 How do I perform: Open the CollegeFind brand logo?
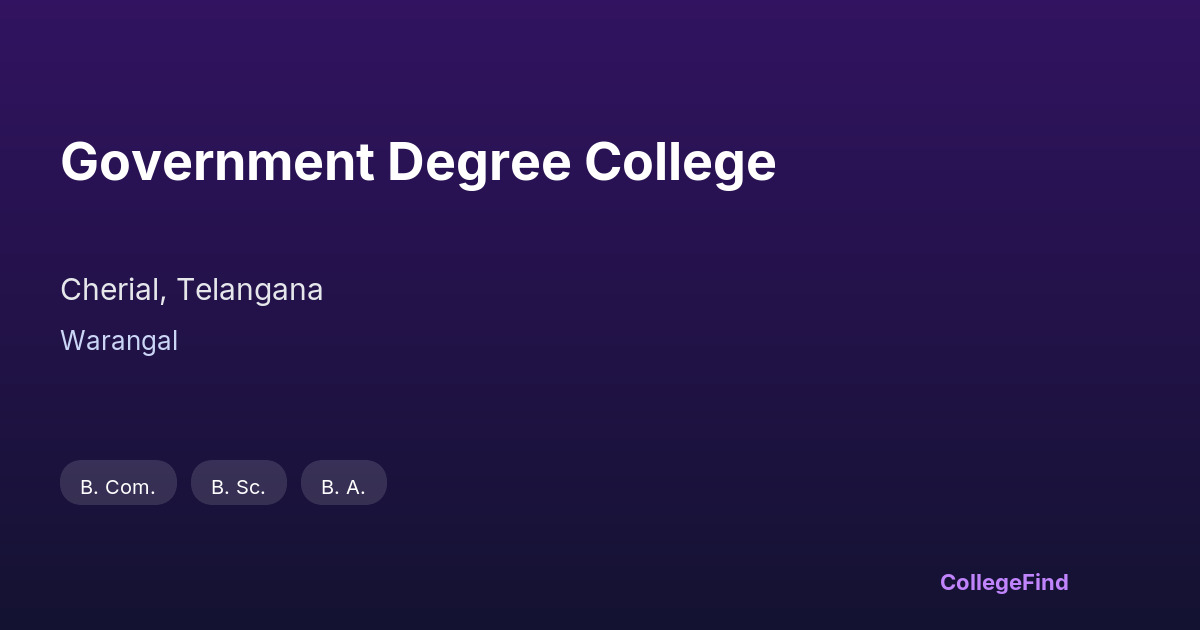coord(1003,582)
